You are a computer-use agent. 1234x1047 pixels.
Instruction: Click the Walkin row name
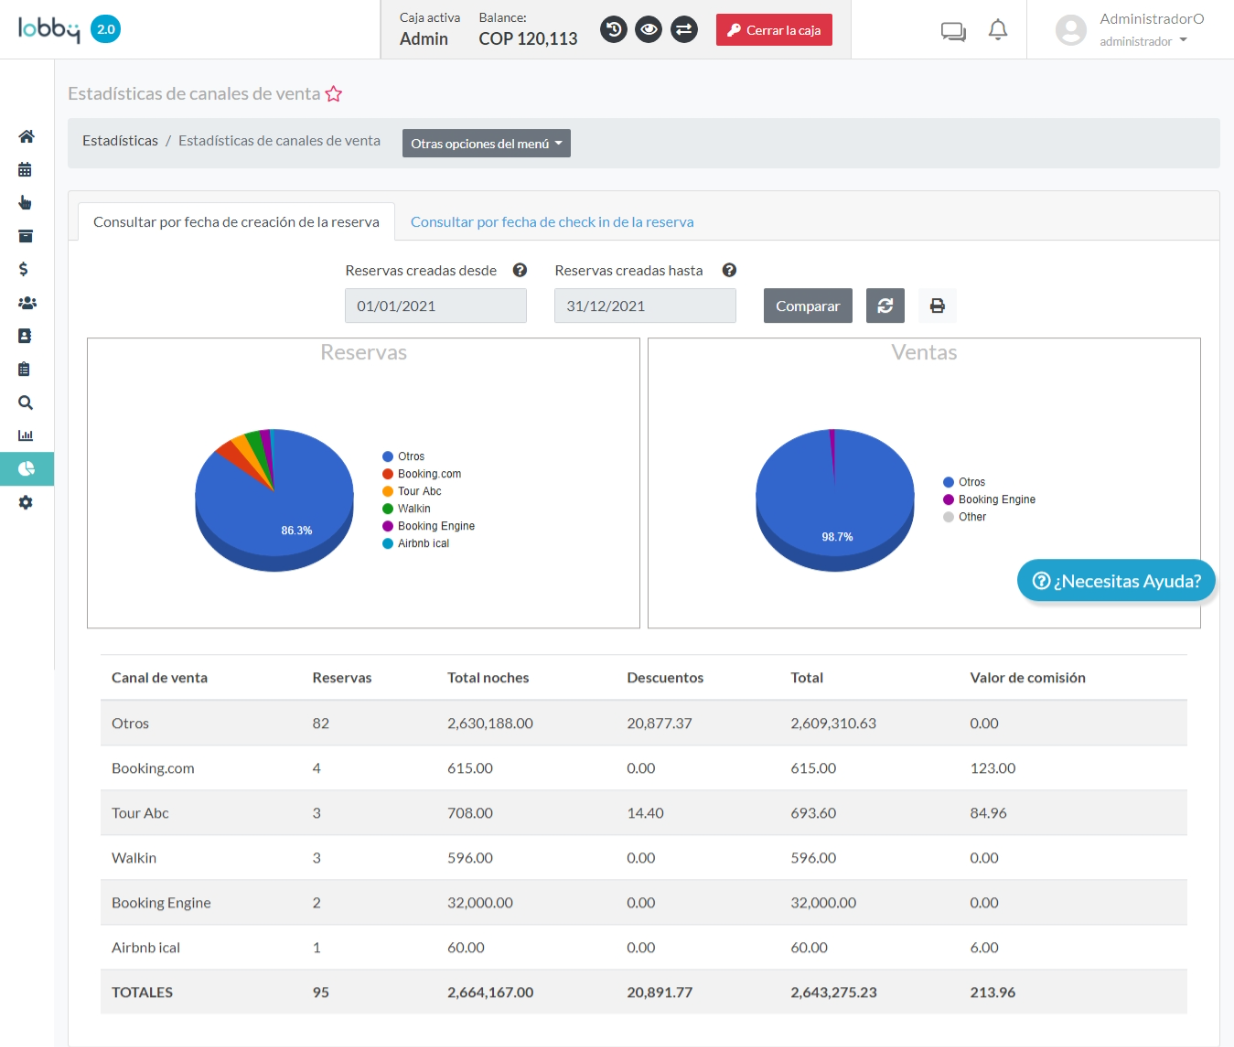point(134,858)
